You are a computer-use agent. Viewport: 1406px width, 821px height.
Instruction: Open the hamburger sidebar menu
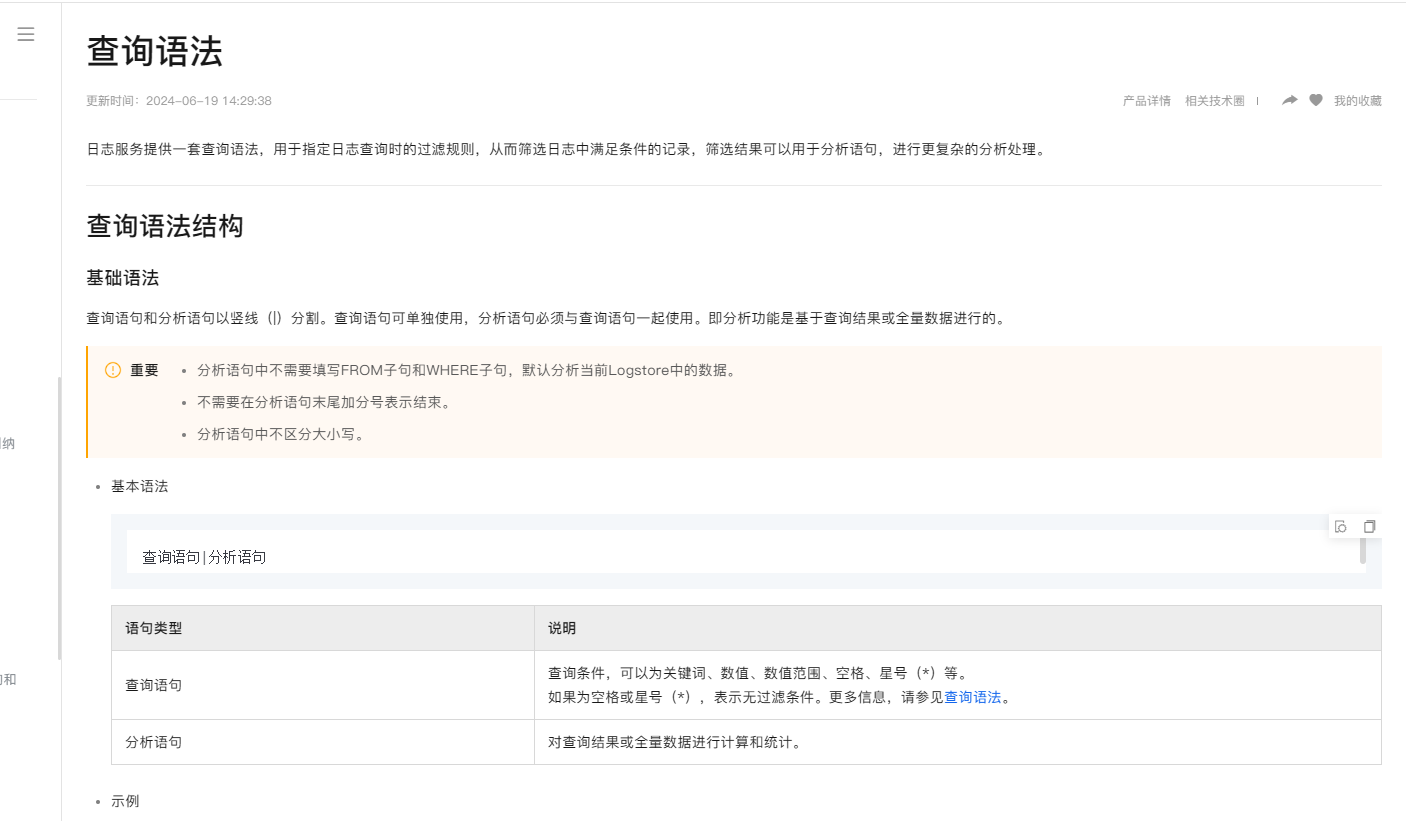click(26, 34)
